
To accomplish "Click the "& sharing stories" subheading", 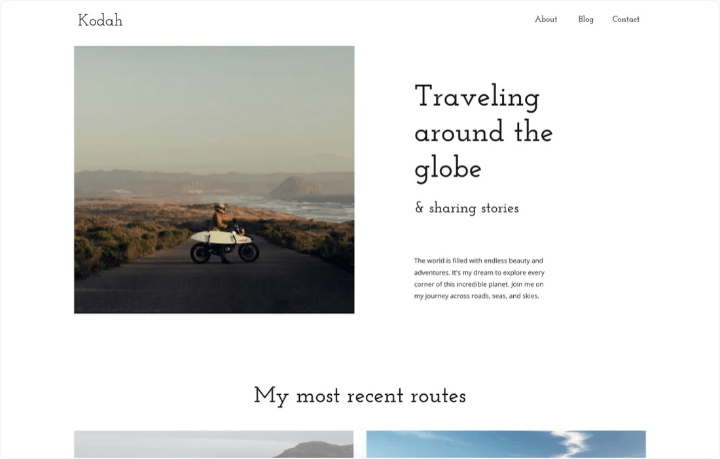I will coord(466,208).
